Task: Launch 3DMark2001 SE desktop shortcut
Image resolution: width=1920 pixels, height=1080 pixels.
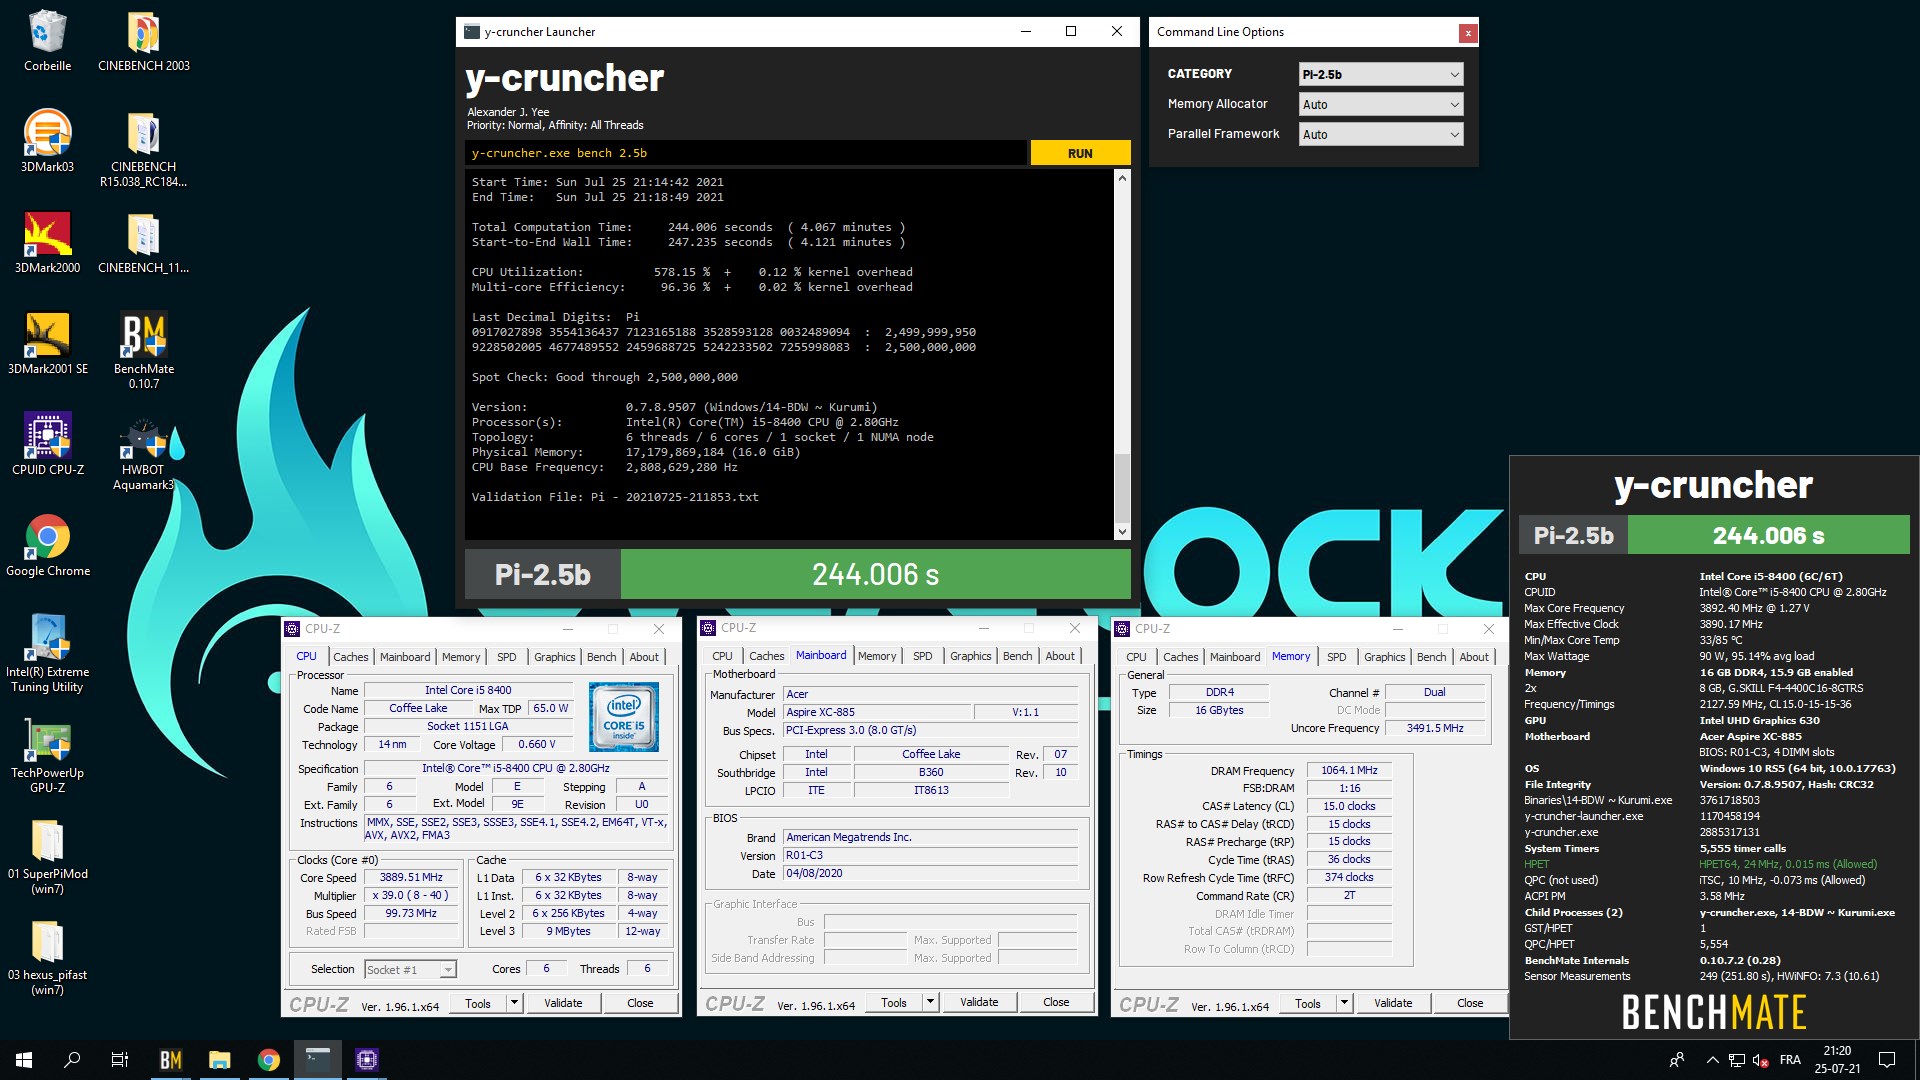Action: (x=47, y=343)
